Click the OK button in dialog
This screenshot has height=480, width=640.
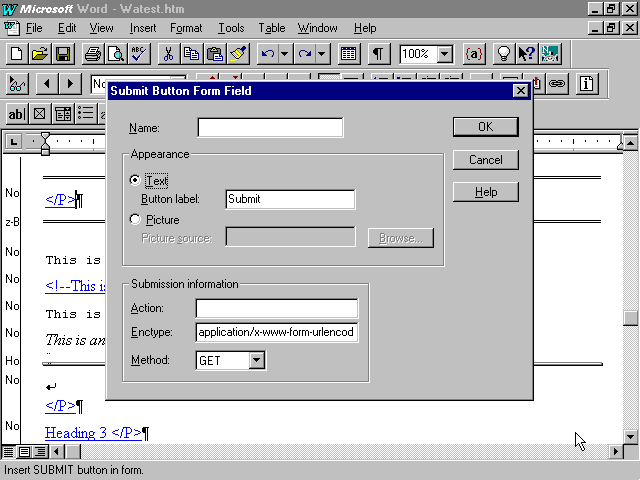pyautogui.click(x=485, y=127)
